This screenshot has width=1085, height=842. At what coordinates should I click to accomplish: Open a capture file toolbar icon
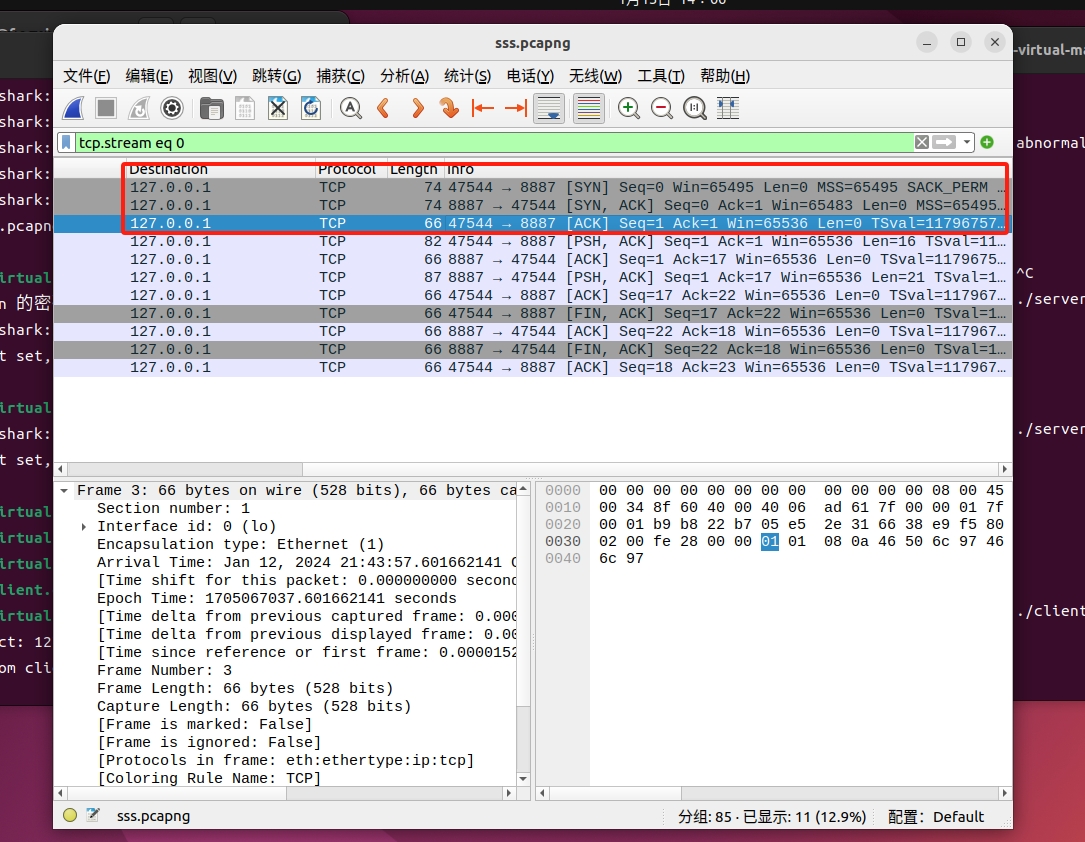coord(211,108)
